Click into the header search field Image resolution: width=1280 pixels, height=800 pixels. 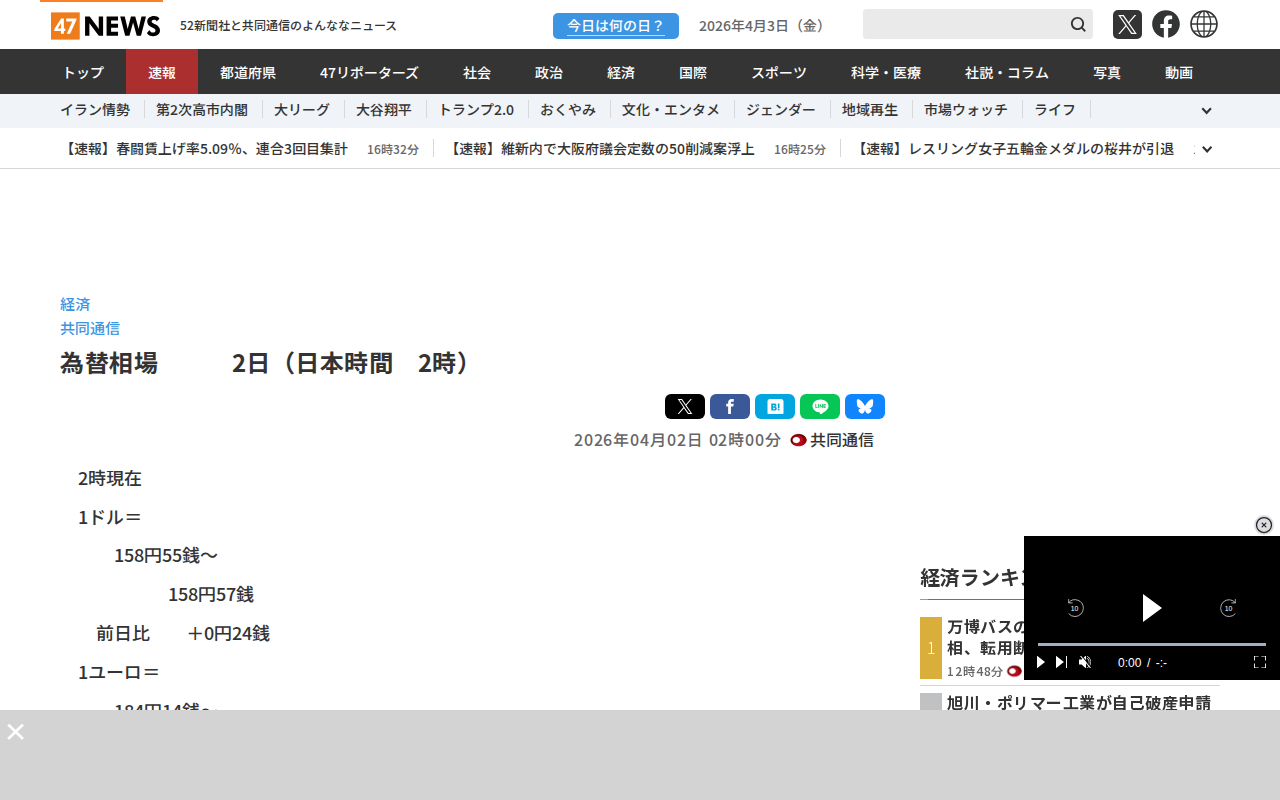click(962, 24)
